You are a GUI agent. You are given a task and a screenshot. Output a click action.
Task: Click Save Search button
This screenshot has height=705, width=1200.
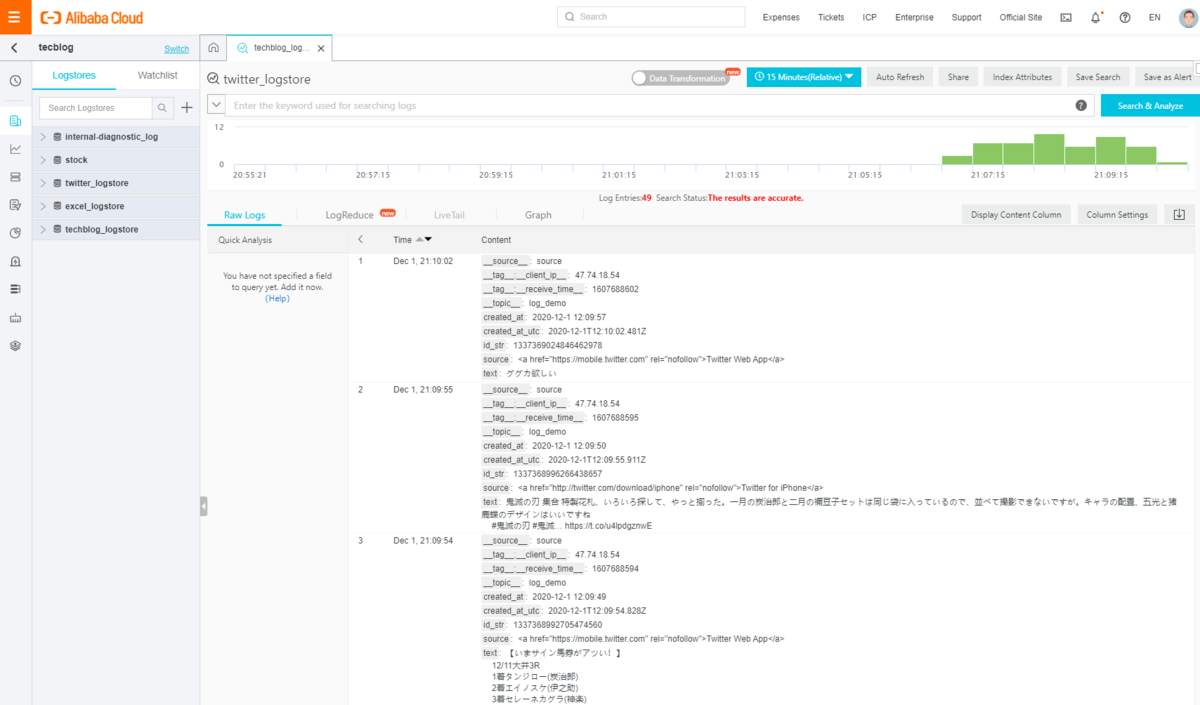1098,77
